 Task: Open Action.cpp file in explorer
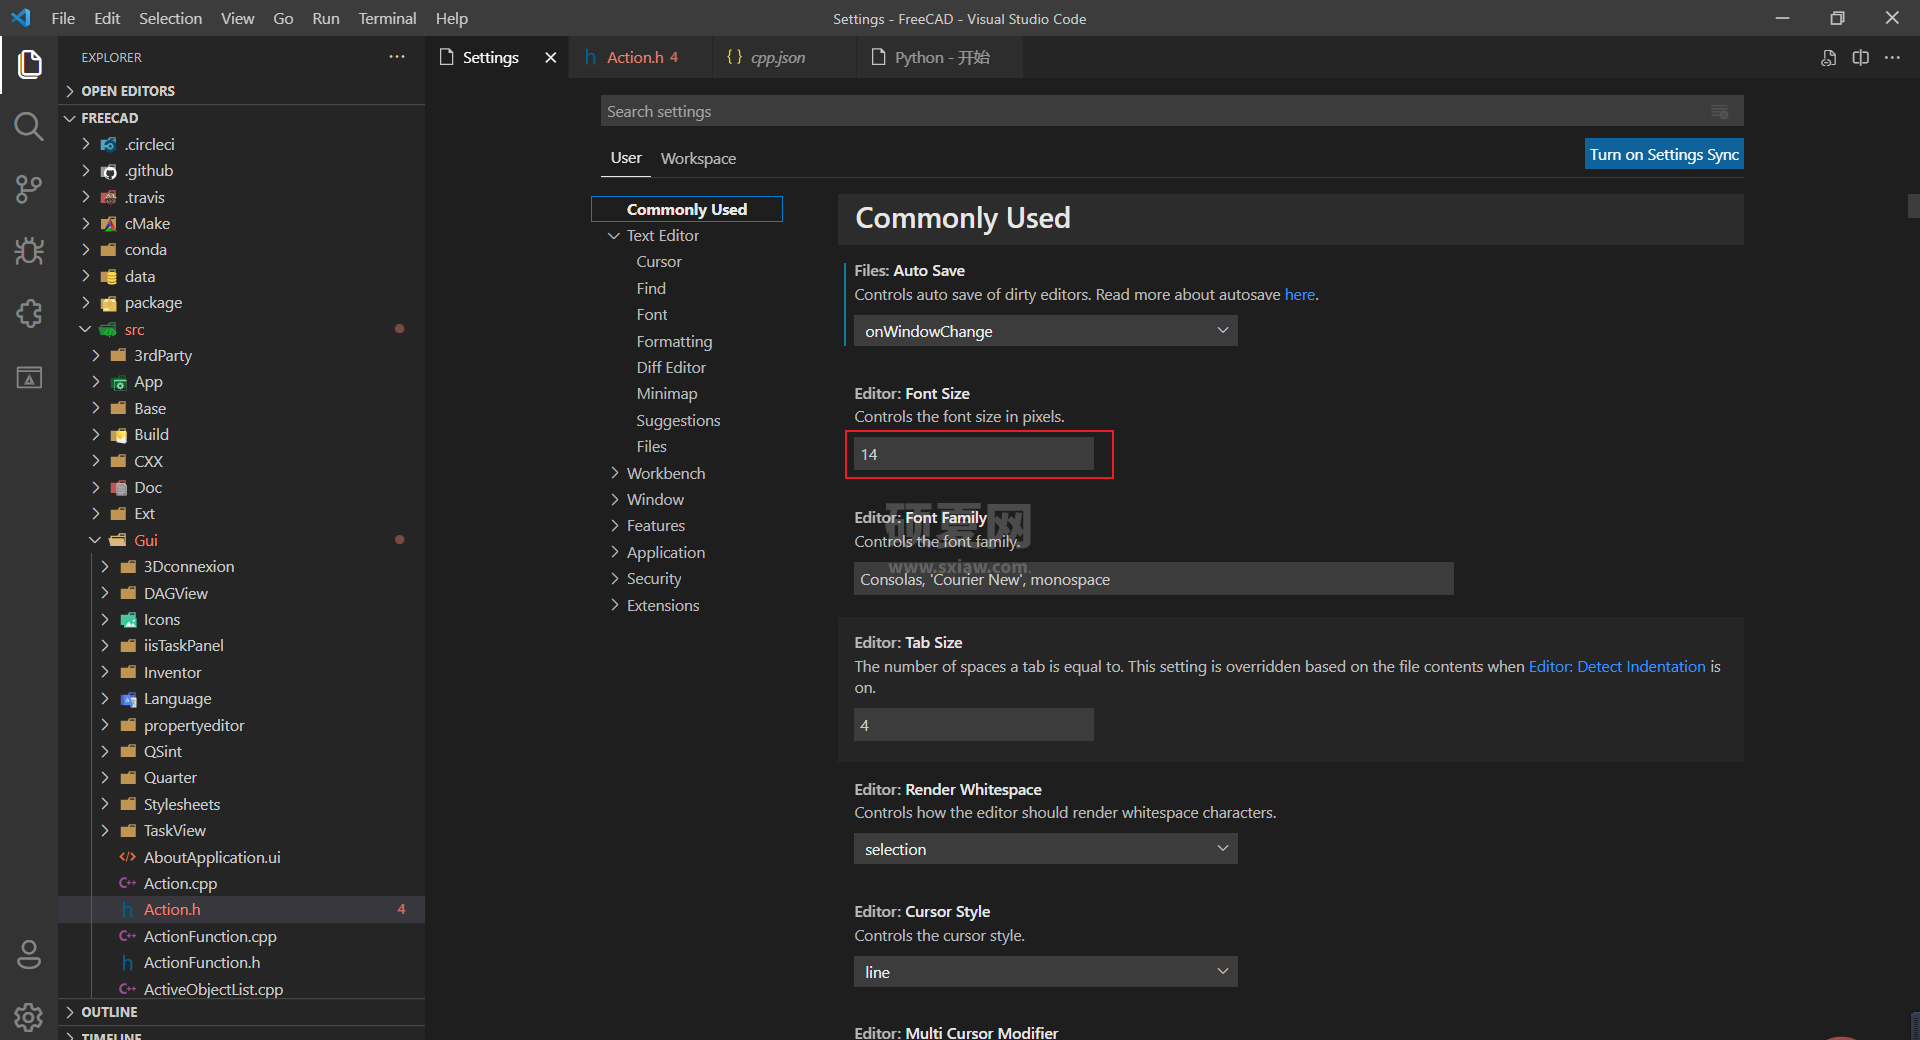180,883
